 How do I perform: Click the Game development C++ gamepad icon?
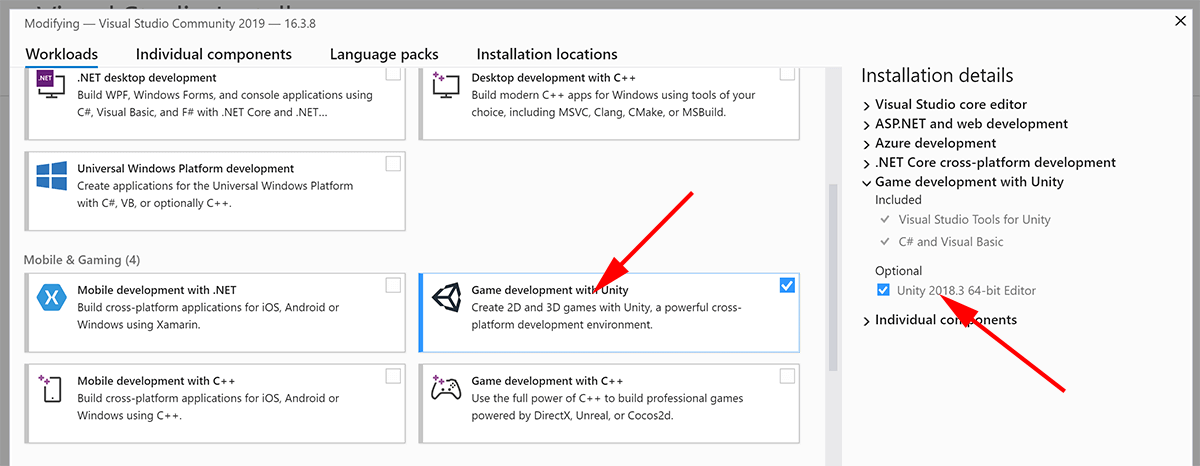(444, 388)
